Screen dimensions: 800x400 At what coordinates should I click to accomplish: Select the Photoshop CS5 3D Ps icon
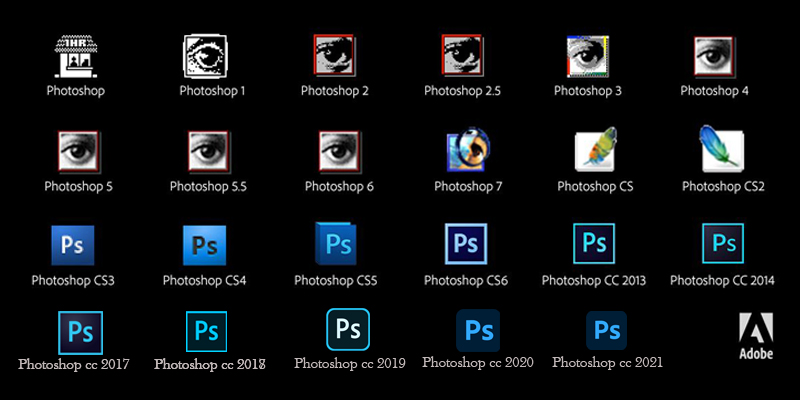point(336,243)
